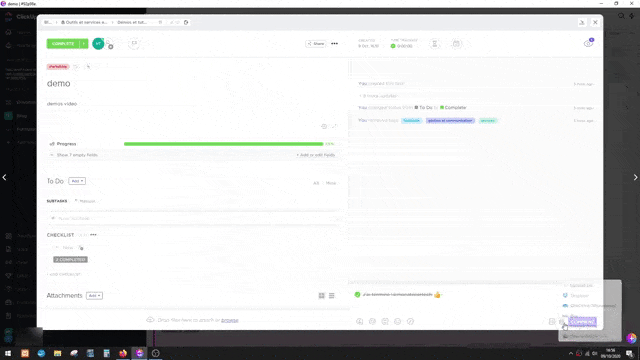The width and height of the screenshot is (640, 360).
Task: Start the time tracking play button
Action: point(393,46)
